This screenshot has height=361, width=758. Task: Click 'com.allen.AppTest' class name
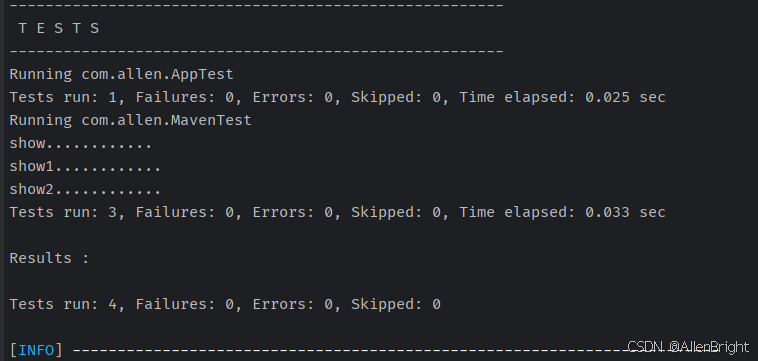click(x=158, y=74)
